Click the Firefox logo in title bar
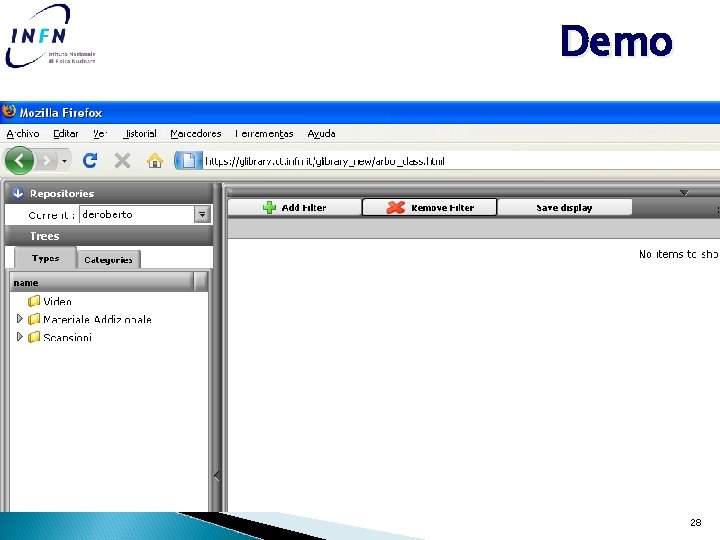The width and height of the screenshot is (720, 540). point(9,112)
